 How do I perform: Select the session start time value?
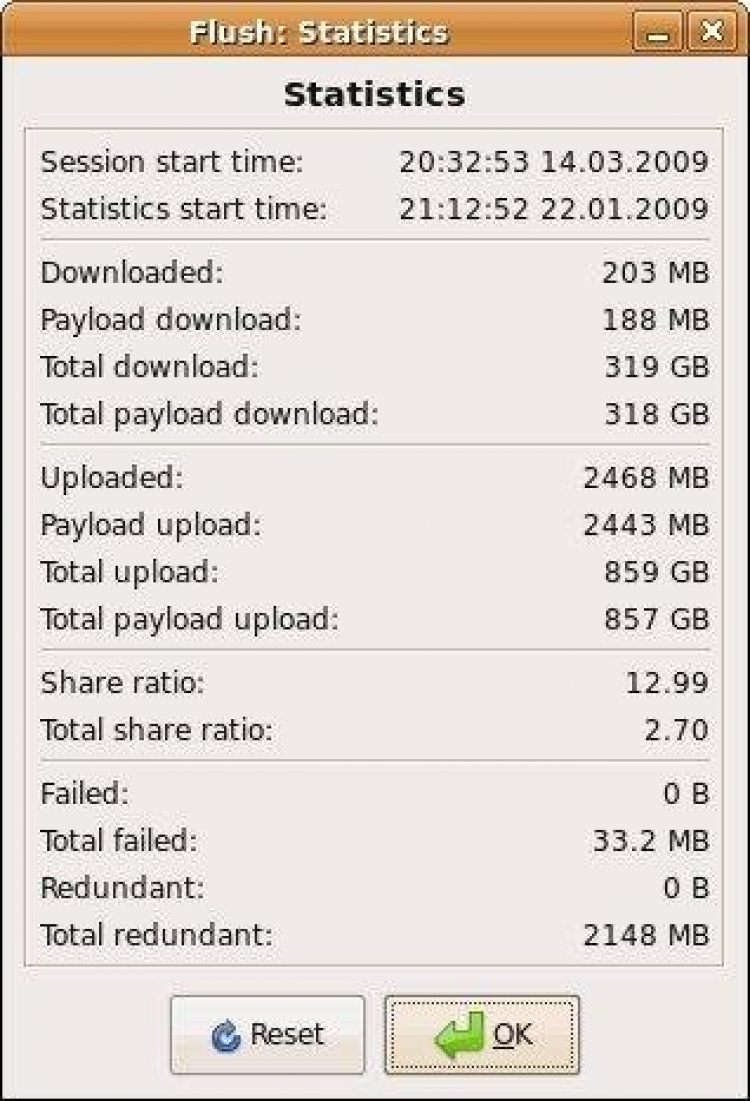pos(553,162)
